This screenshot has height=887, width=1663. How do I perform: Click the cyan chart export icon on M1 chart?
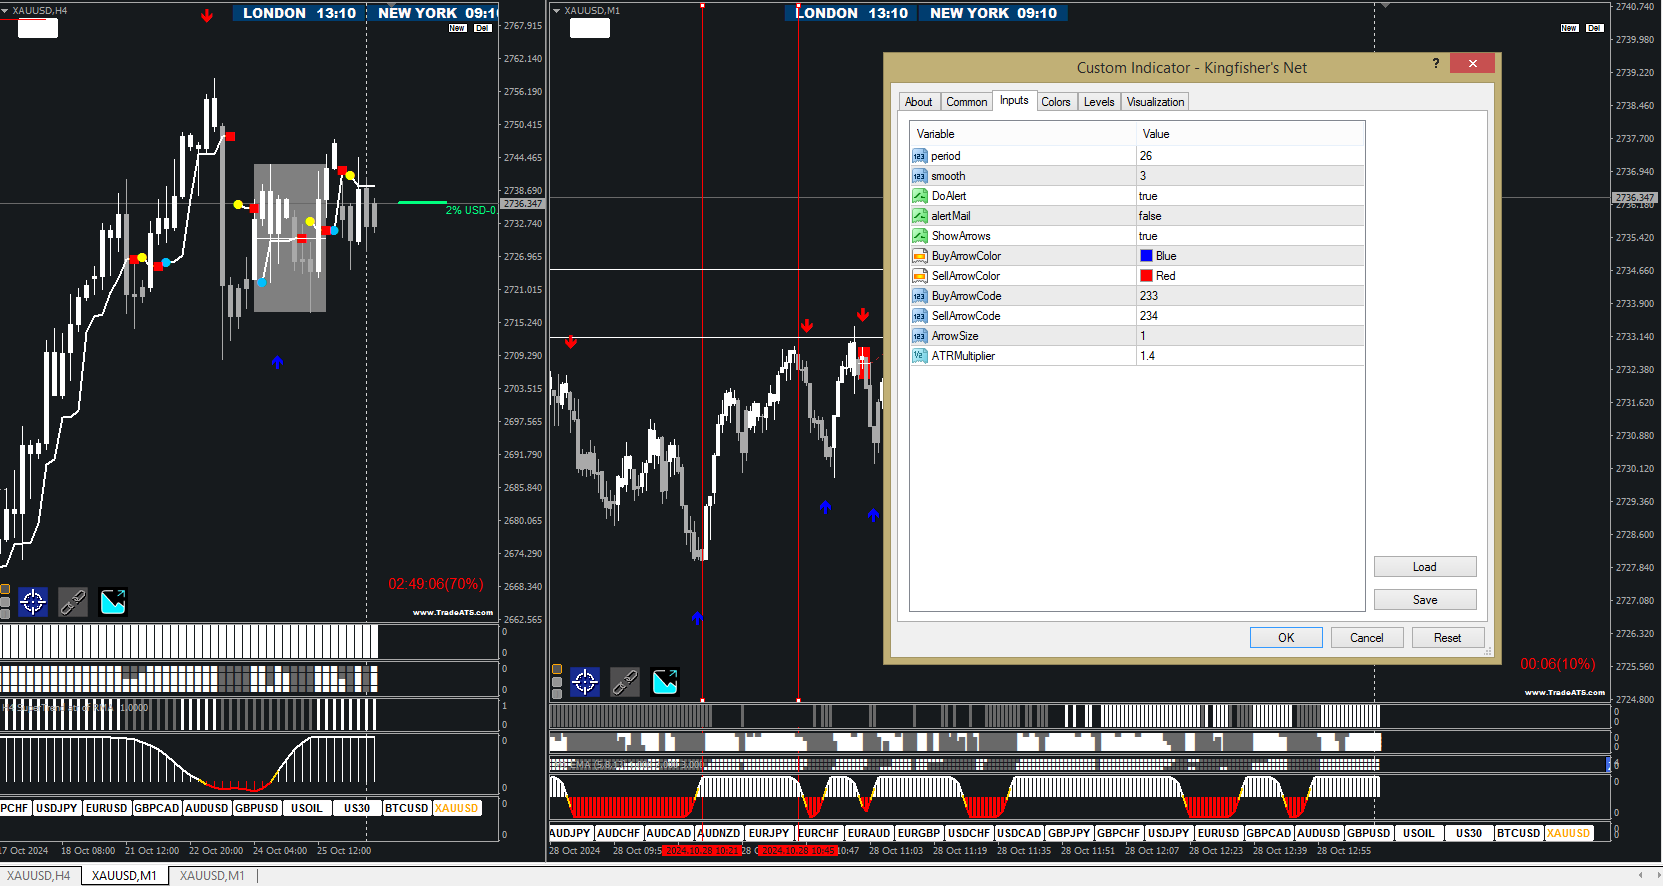click(x=665, y=682)
